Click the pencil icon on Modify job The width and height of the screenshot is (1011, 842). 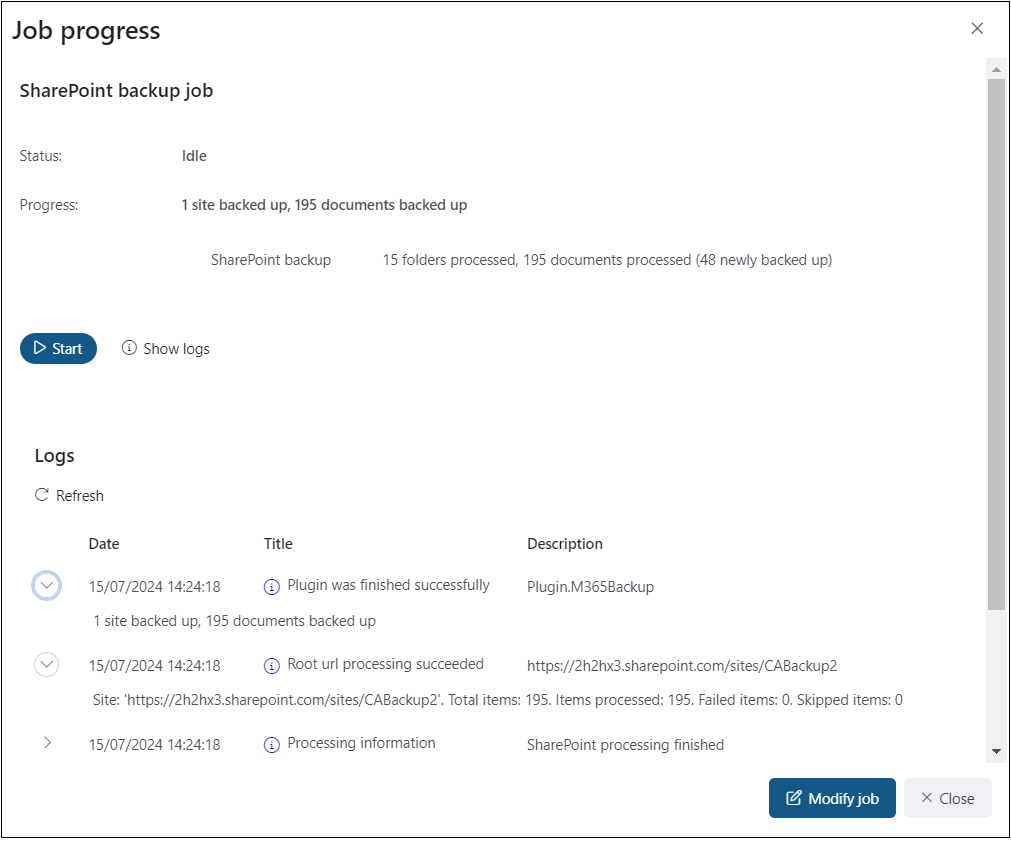(795, 798)
